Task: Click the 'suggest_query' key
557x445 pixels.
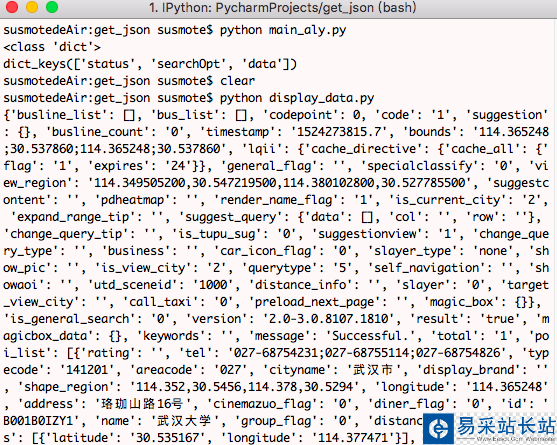Action: [230, 217]
